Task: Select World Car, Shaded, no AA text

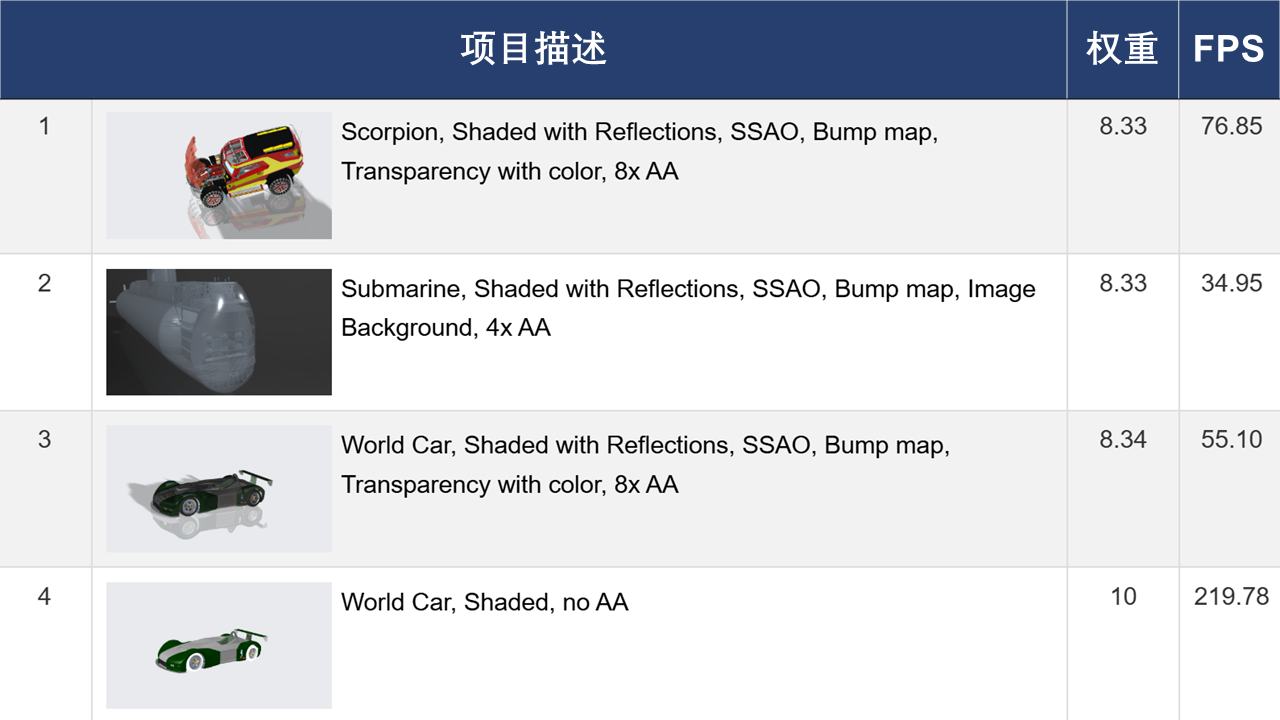Action: pyautogui.click(x=485, y=602)
